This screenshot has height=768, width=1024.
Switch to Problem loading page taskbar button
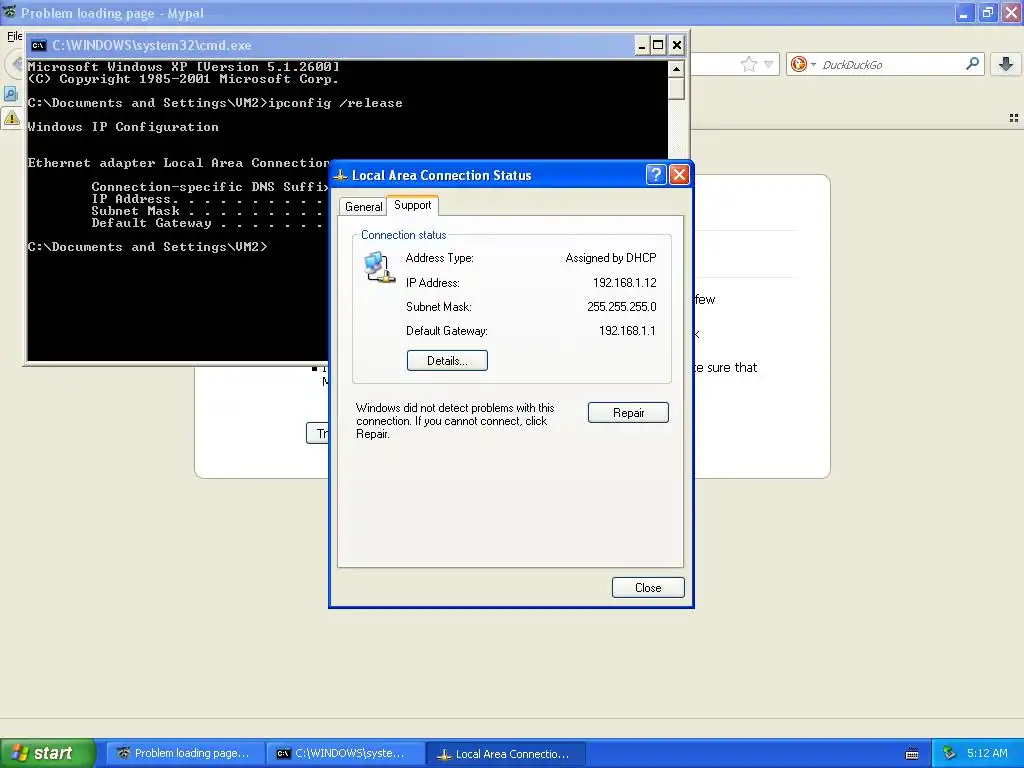[x=185, y=753]
